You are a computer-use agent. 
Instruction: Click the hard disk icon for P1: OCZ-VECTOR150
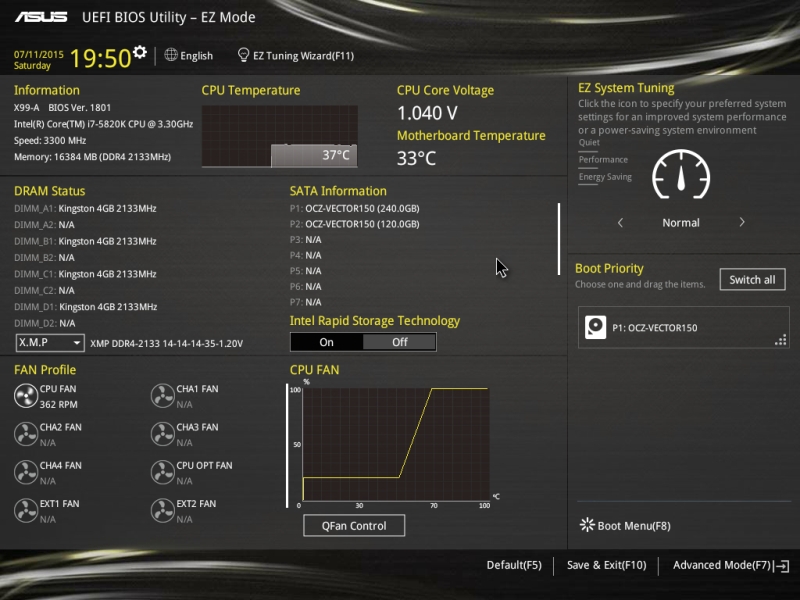(x=595, y=327)
